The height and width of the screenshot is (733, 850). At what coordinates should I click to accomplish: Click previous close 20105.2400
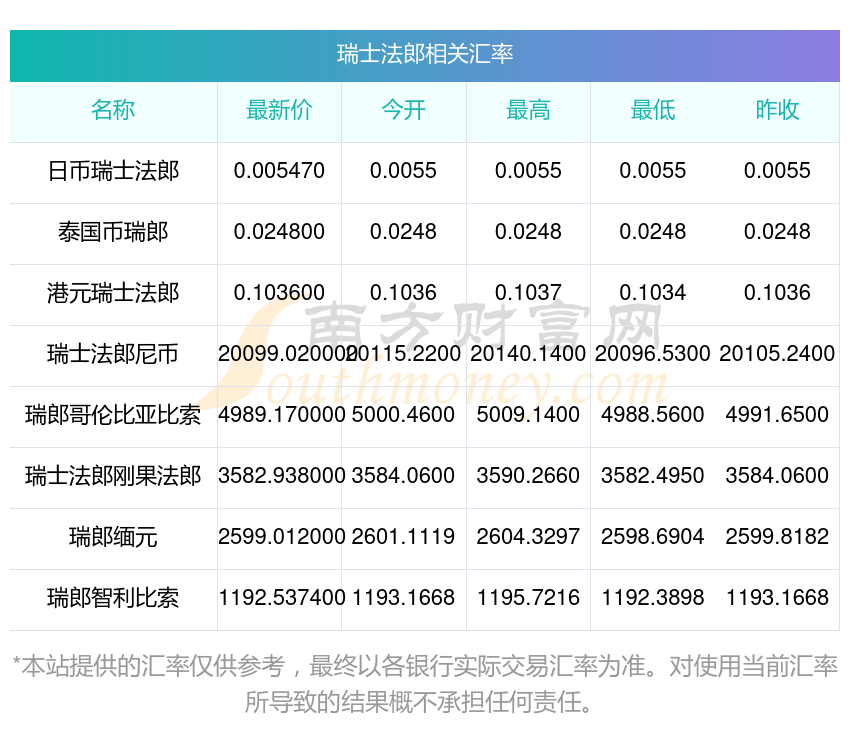777,354
